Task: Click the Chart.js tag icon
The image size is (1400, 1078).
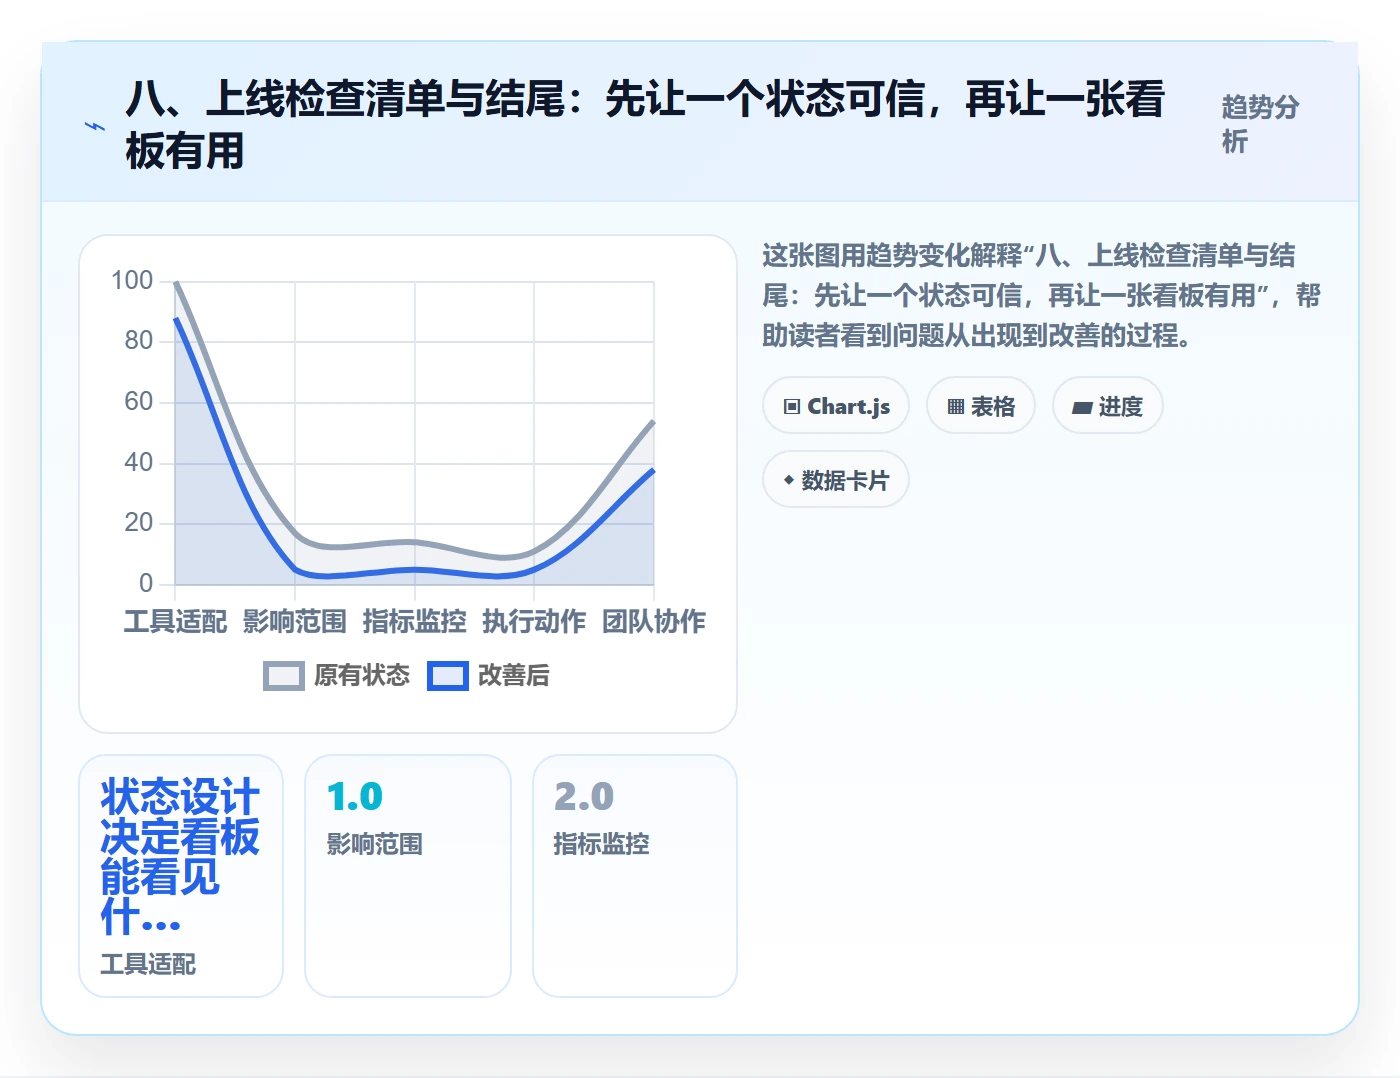Action: coord(792,406)
